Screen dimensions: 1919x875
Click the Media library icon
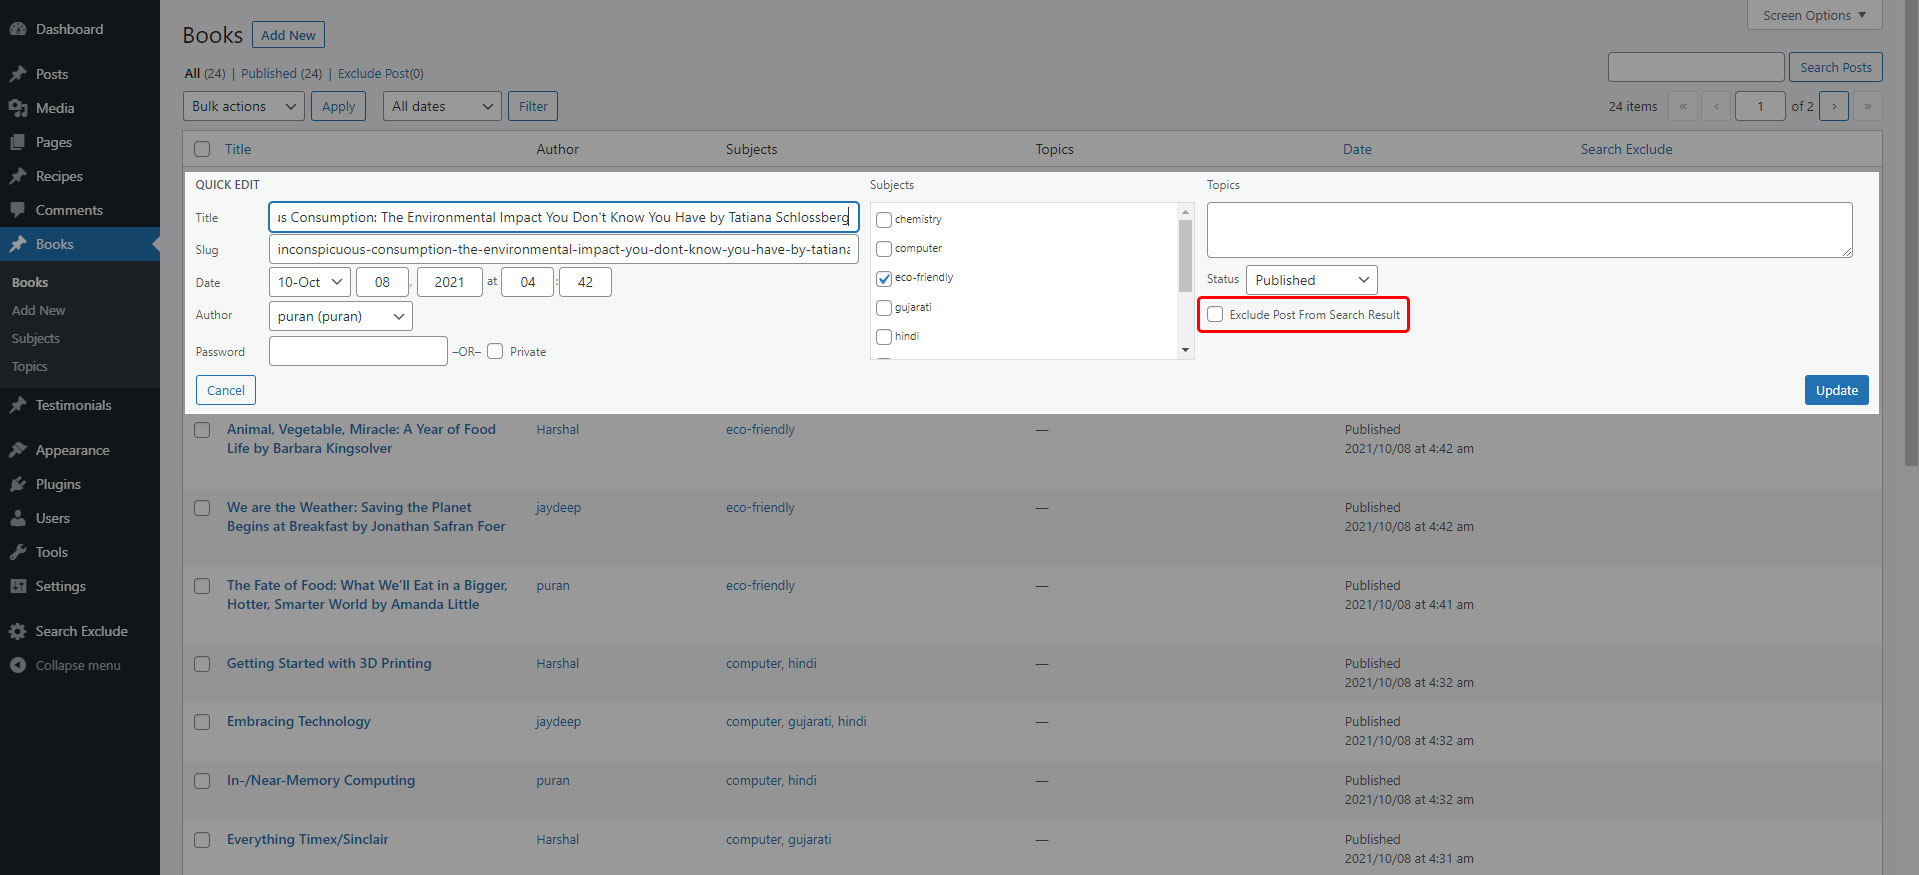[x=18, y=108]
